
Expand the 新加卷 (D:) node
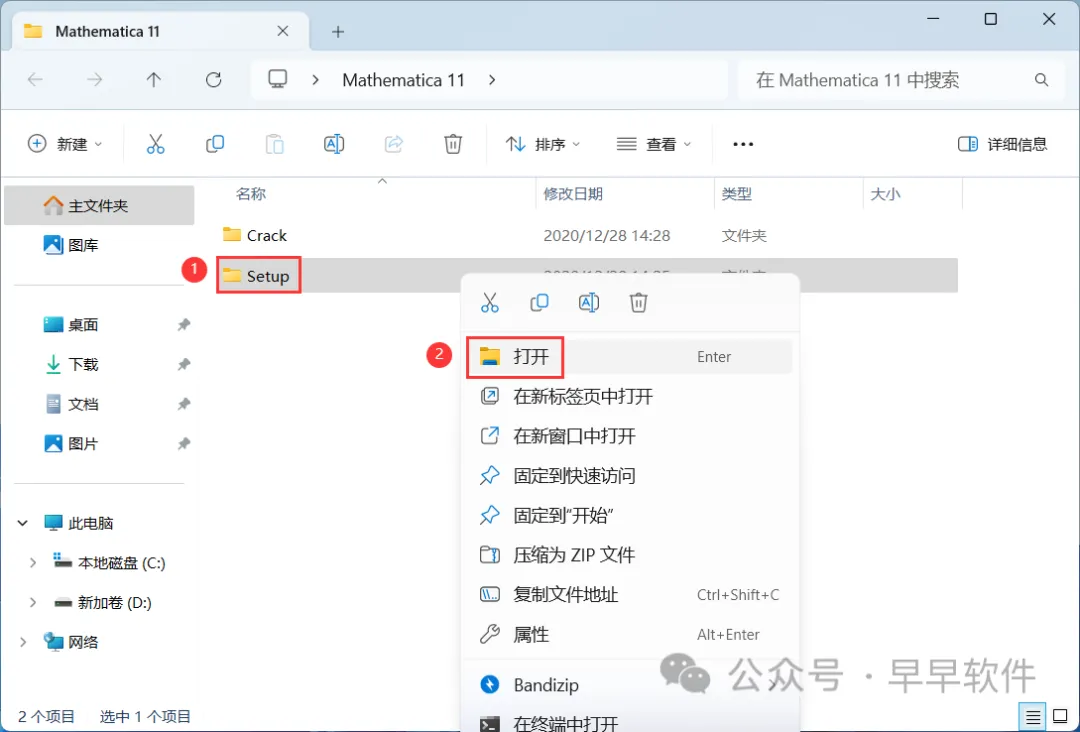32,603
